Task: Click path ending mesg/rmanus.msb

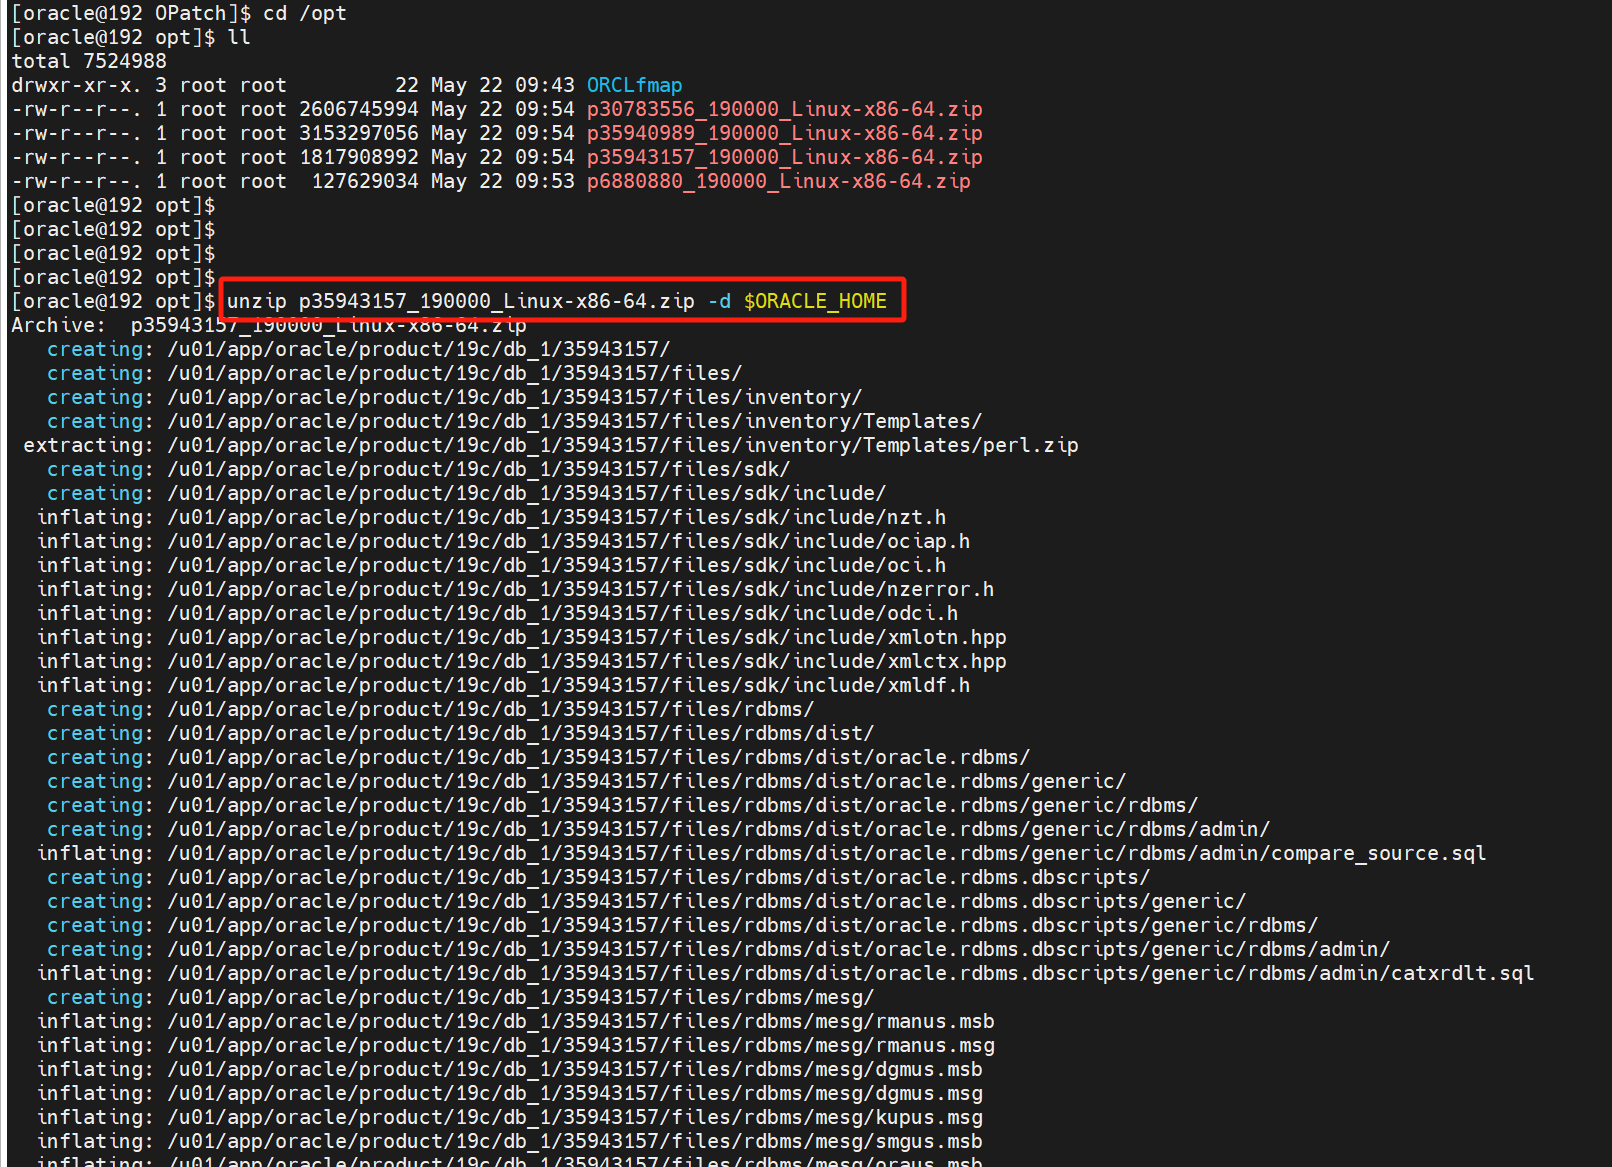Action: tap(581, 1021)
